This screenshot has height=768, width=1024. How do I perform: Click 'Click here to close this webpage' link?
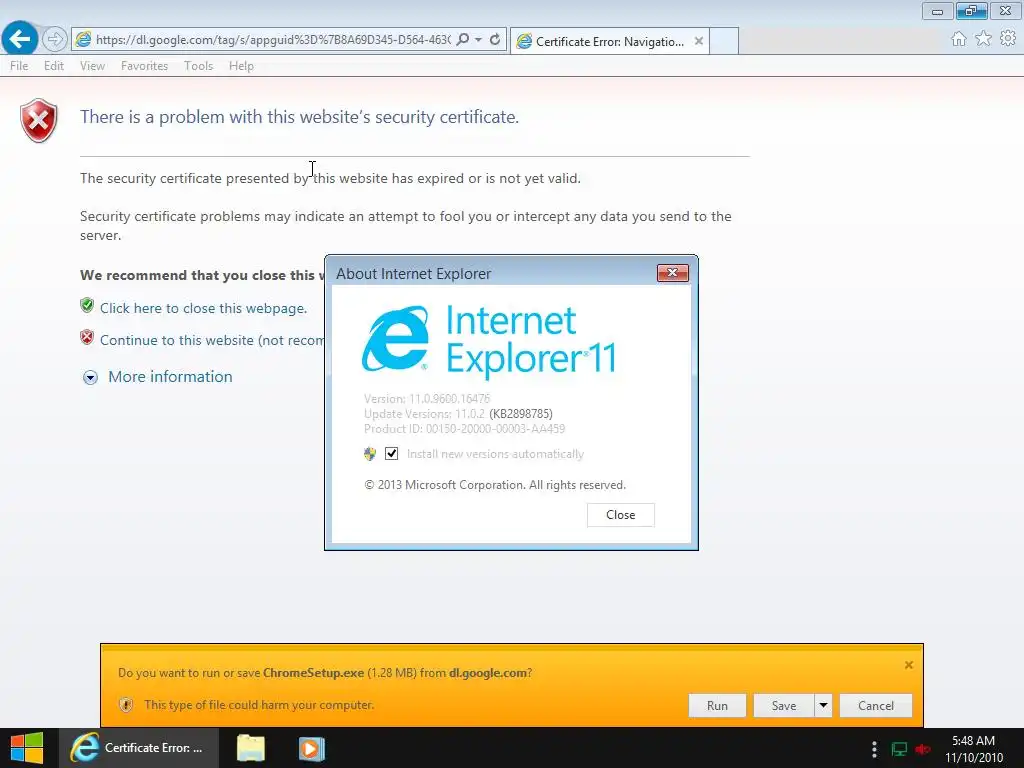[203, 308]
